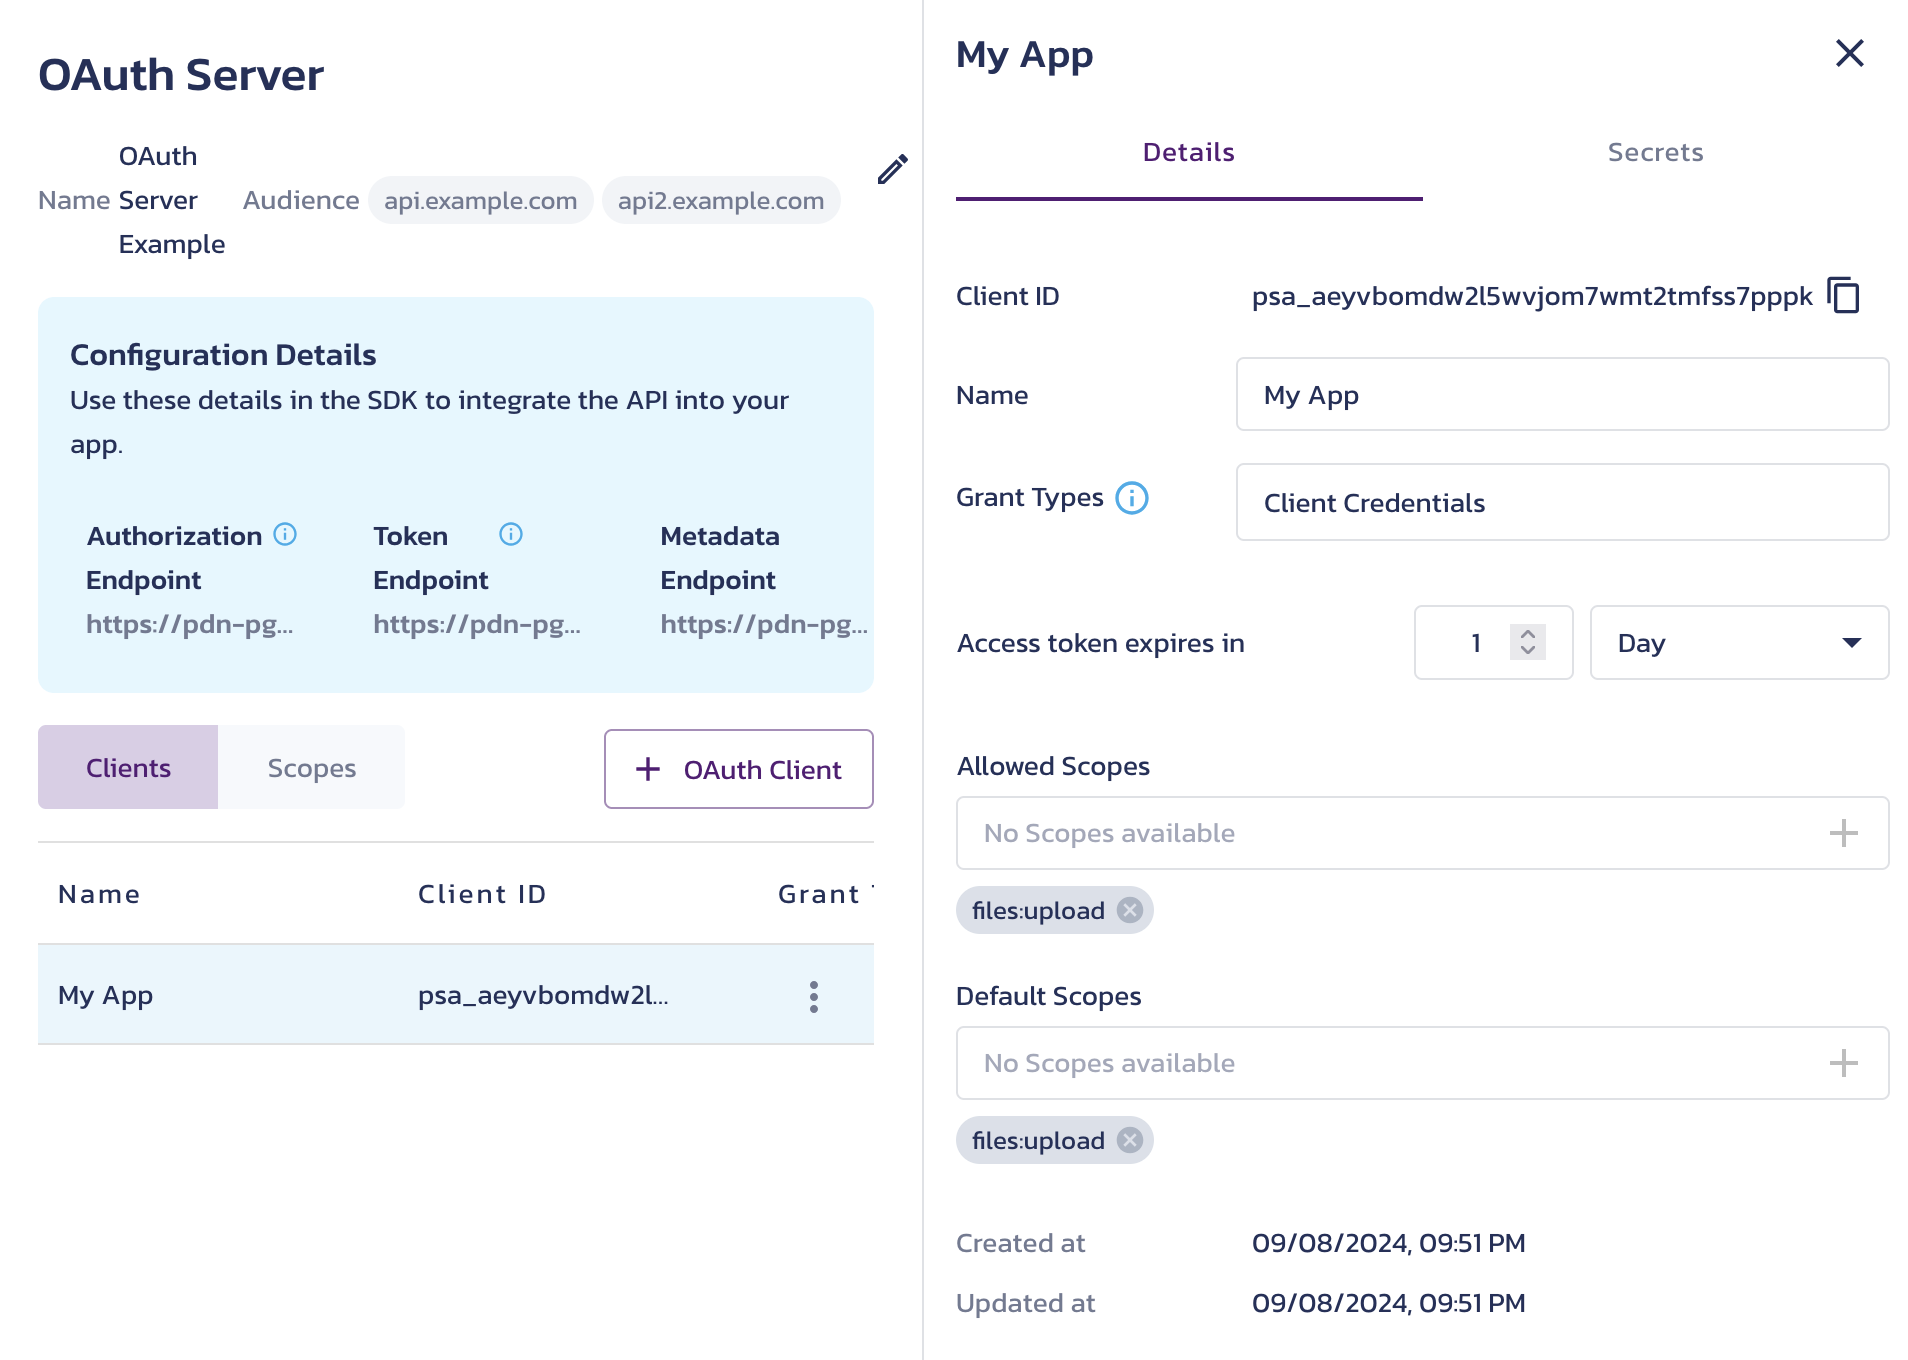Open the three-dot menu for My App row
This screenshot has height=1360, width=1908.
[x=814, y=996]
